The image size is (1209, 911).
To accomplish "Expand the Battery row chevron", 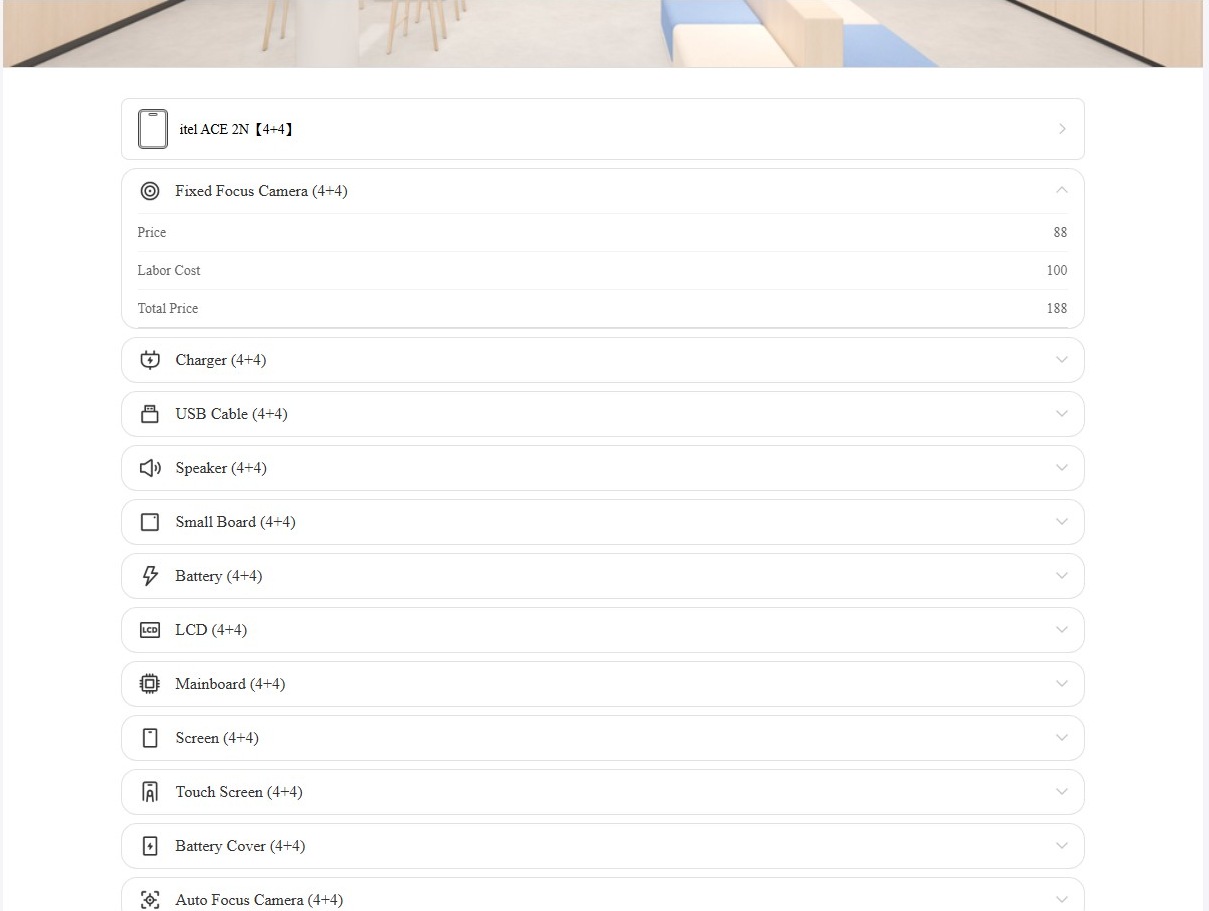I will point(1062,576).
